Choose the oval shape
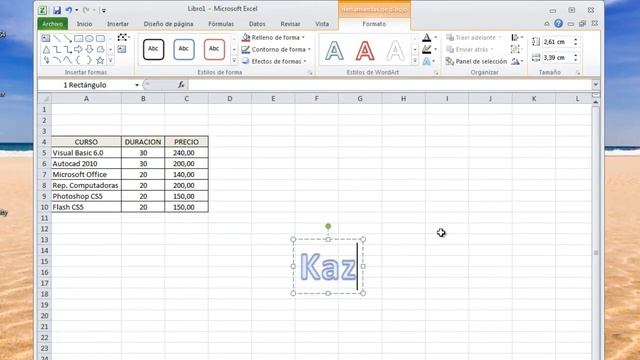The height and width of the screenshot is (360, 640). pos(89,38)
